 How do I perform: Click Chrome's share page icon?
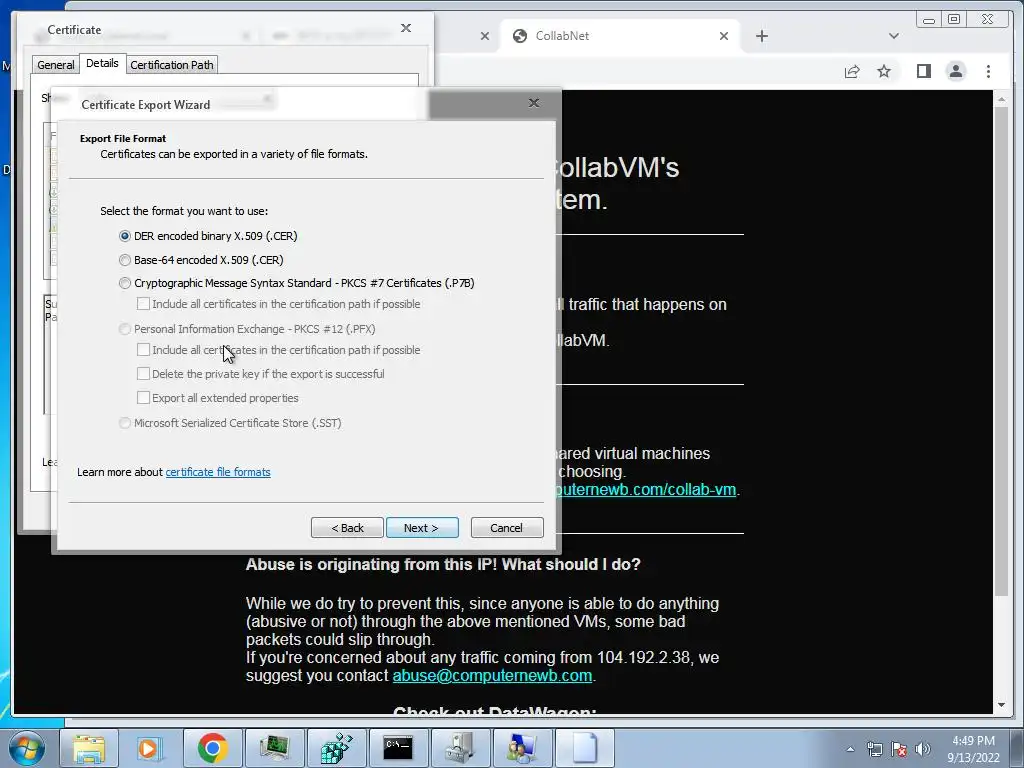pyautogui.click(x=852, y=71)
